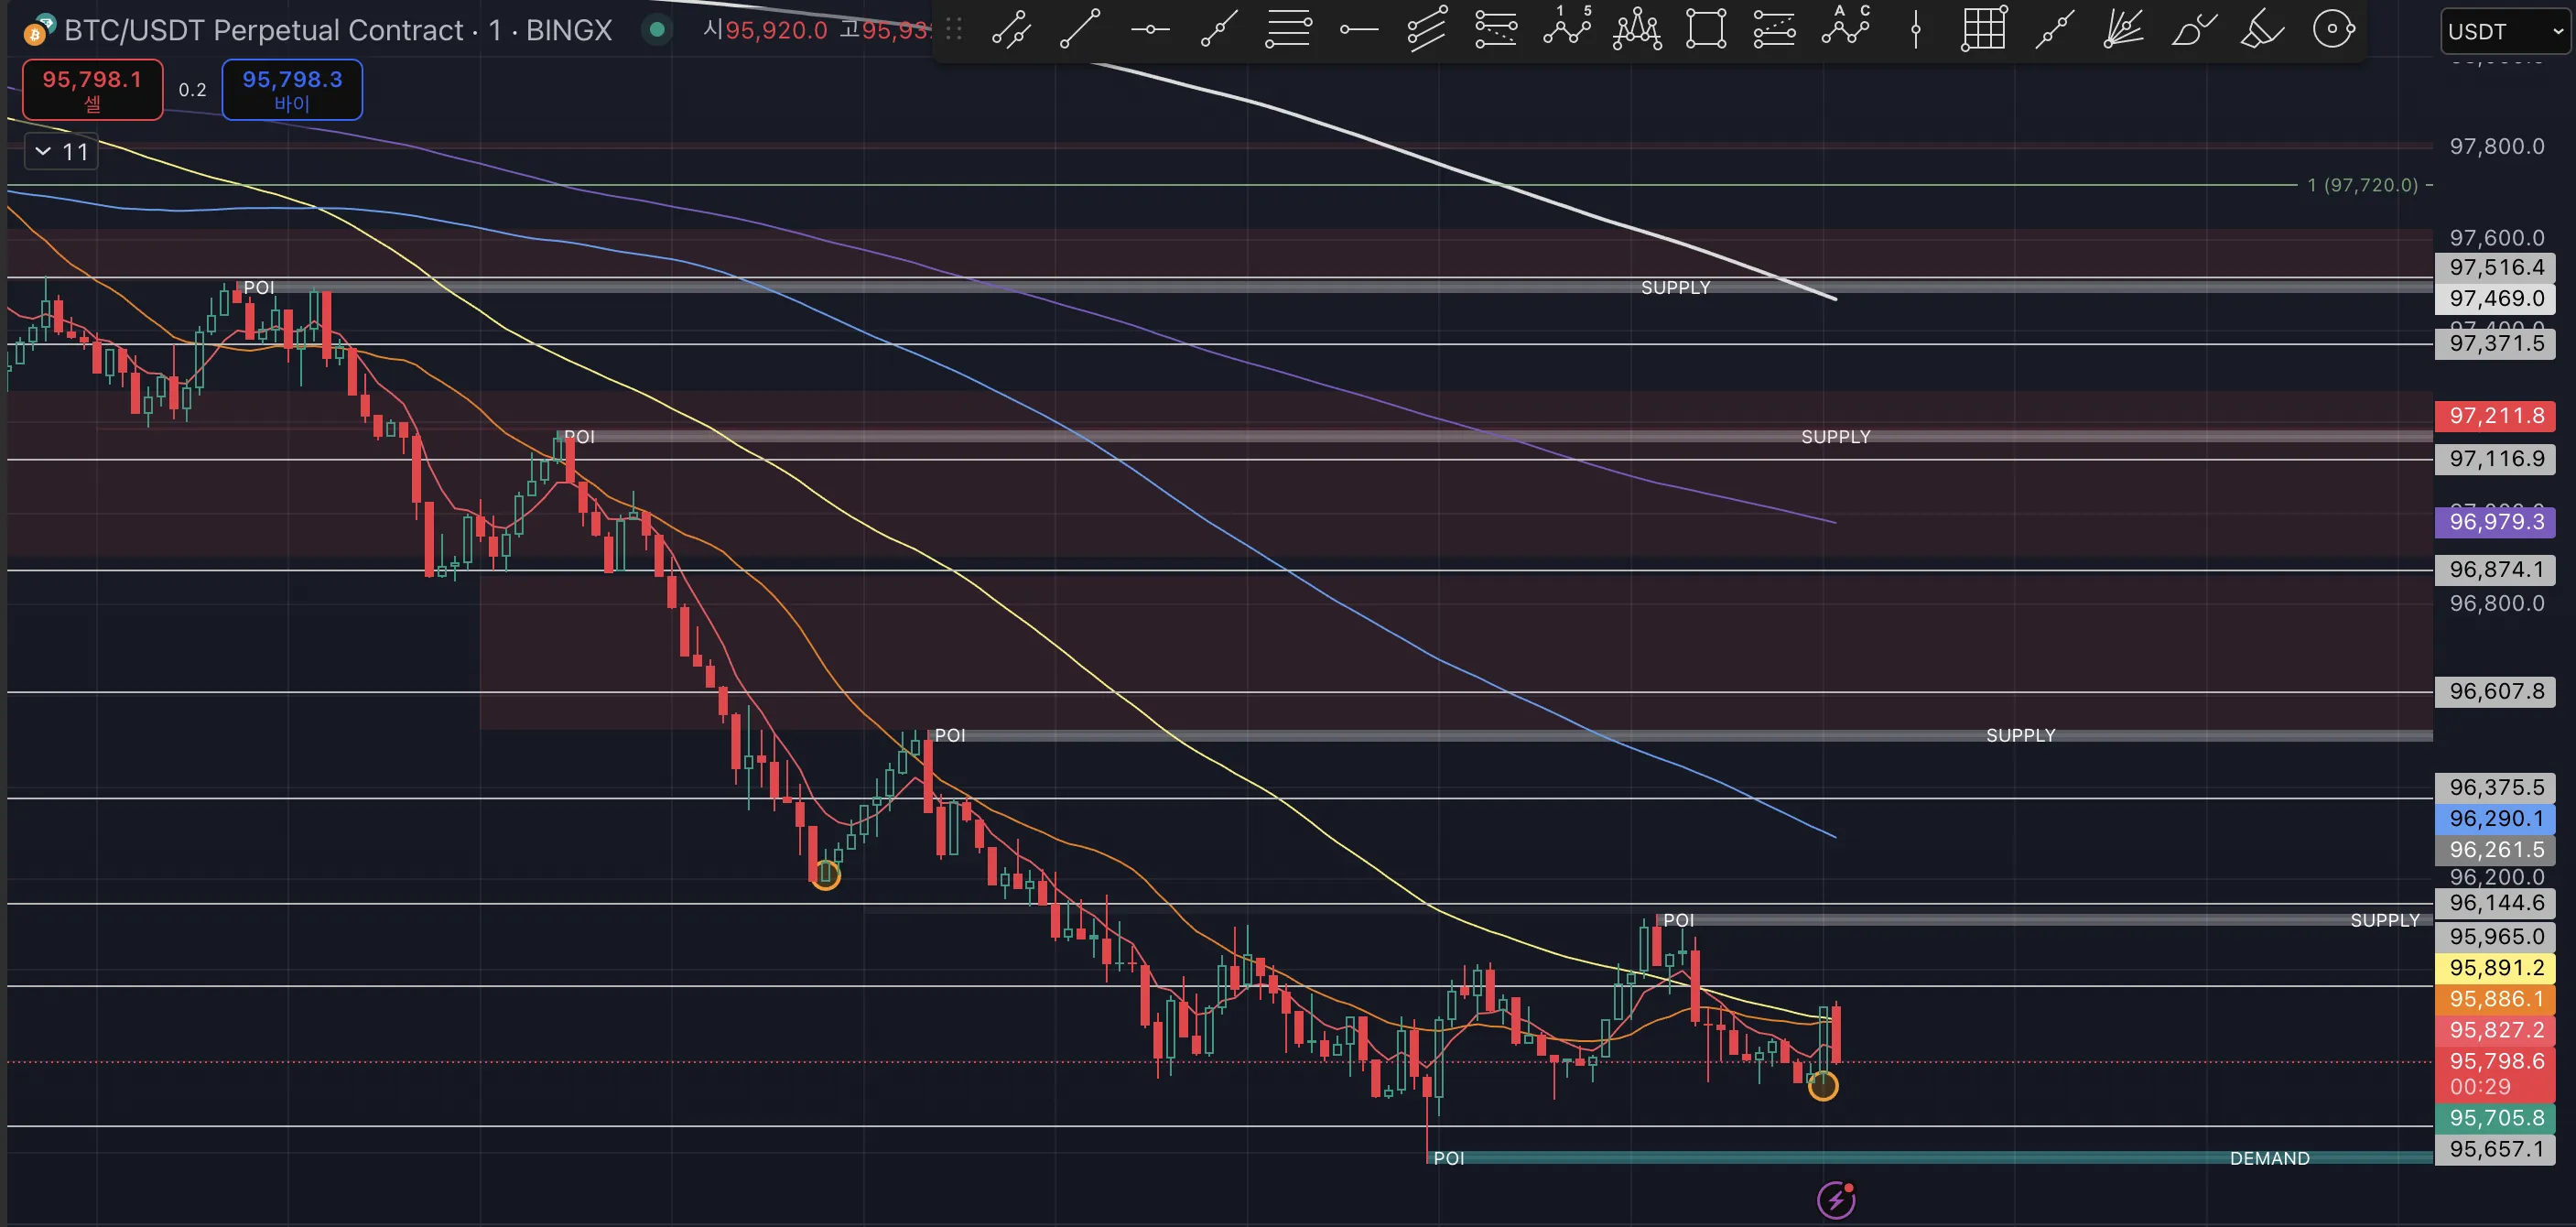Click the open price 95,920.0 value

(776, 30)
